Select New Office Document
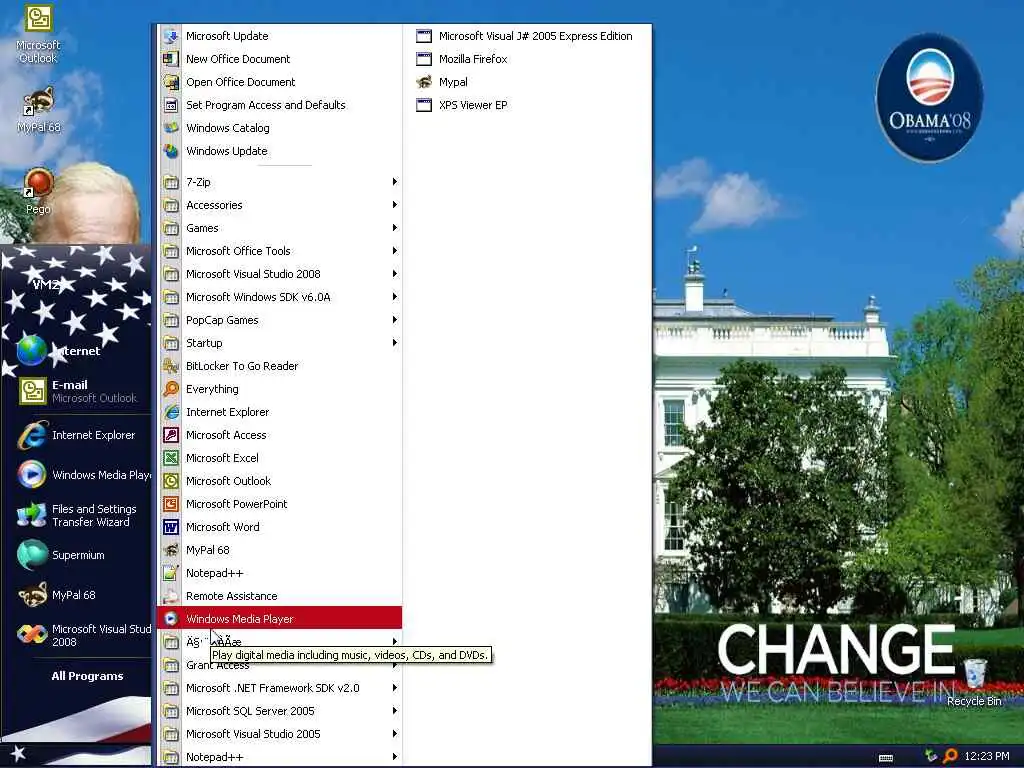 (x=280, y=59)
